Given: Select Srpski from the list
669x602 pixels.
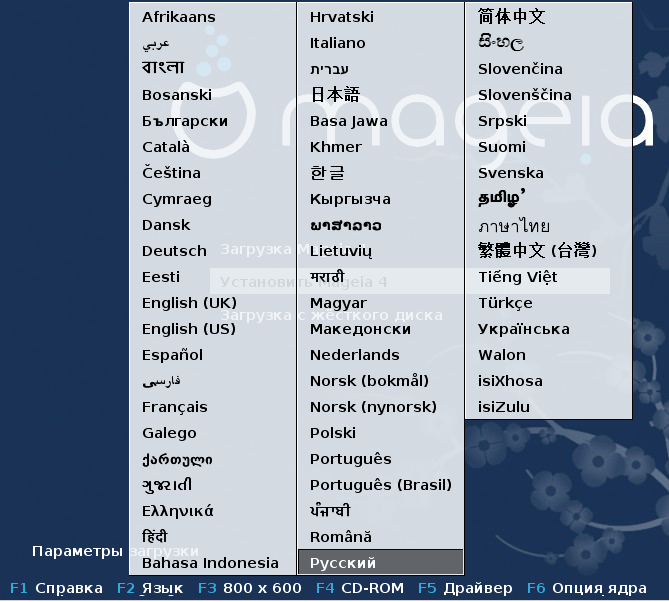Looking at the screenshot, I should coord(502,121).
